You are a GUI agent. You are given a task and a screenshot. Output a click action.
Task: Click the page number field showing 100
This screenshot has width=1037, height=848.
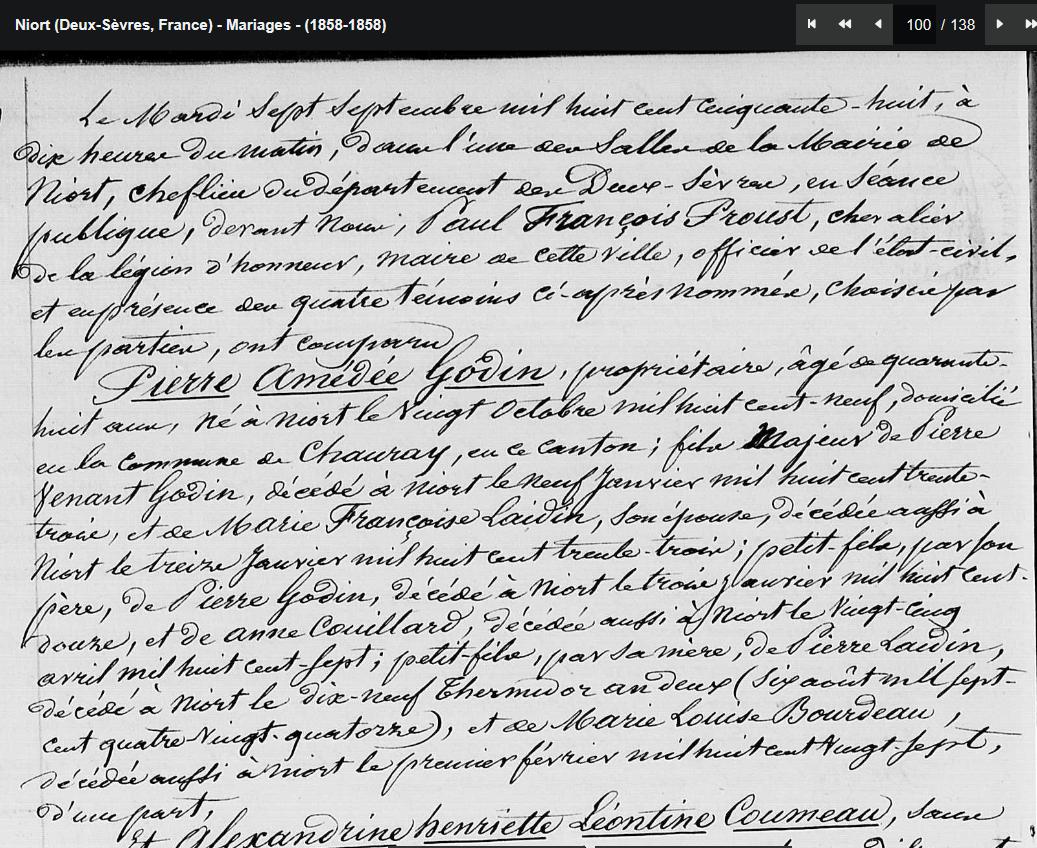point(917,25)
